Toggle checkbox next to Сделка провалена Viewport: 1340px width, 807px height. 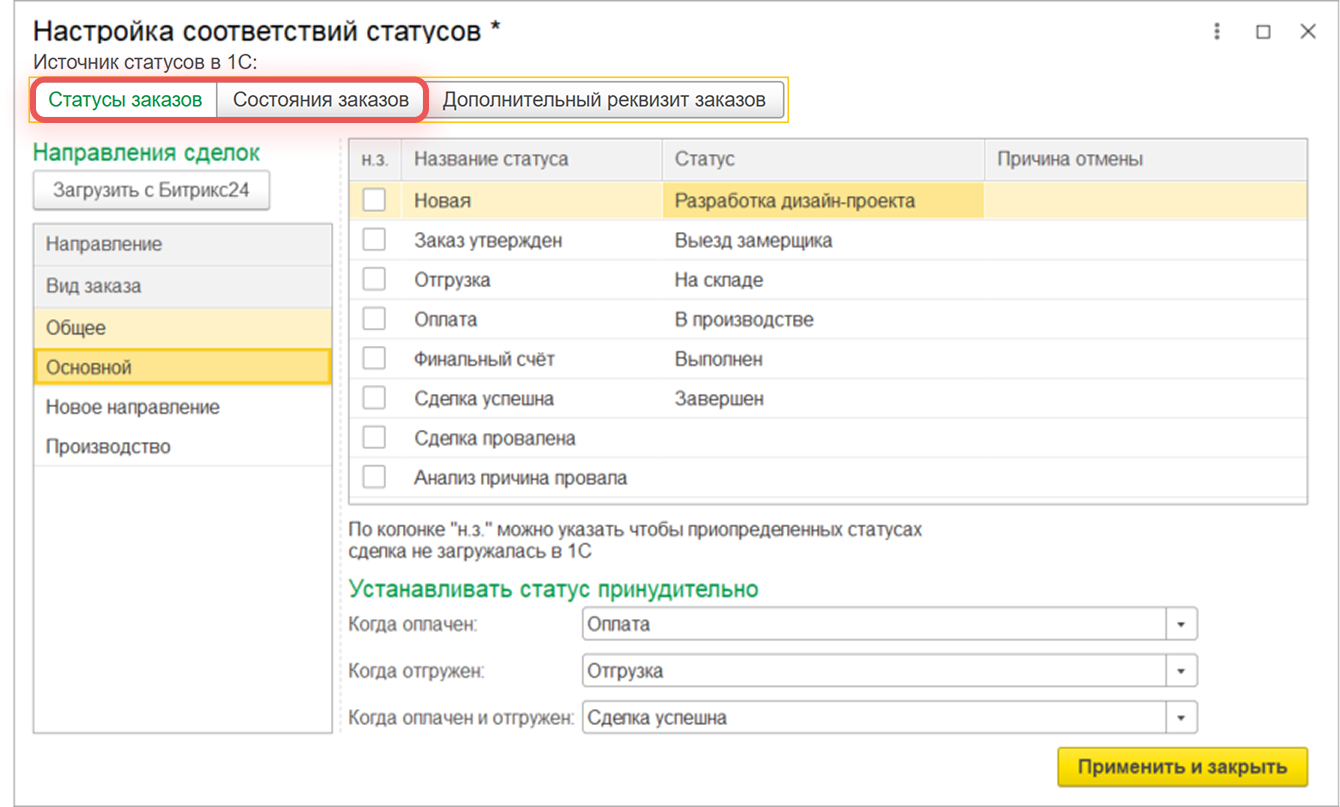point(374,438)
